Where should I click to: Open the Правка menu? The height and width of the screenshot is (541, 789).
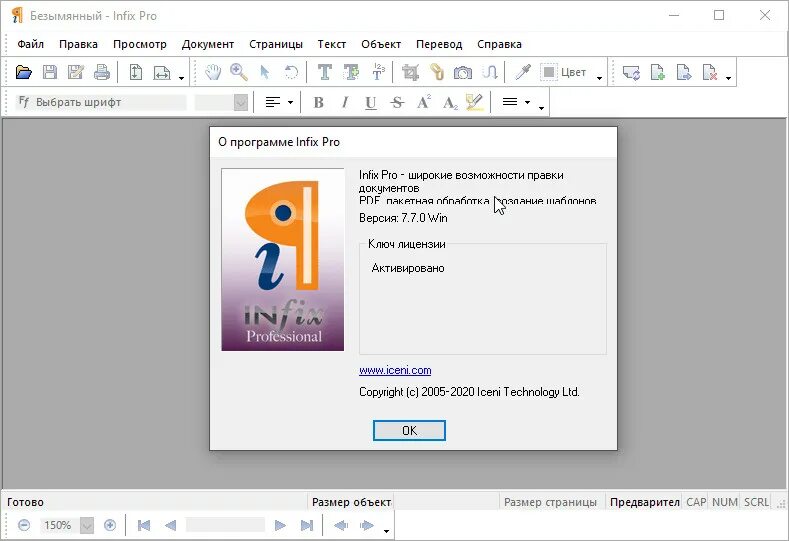point(78,44)
